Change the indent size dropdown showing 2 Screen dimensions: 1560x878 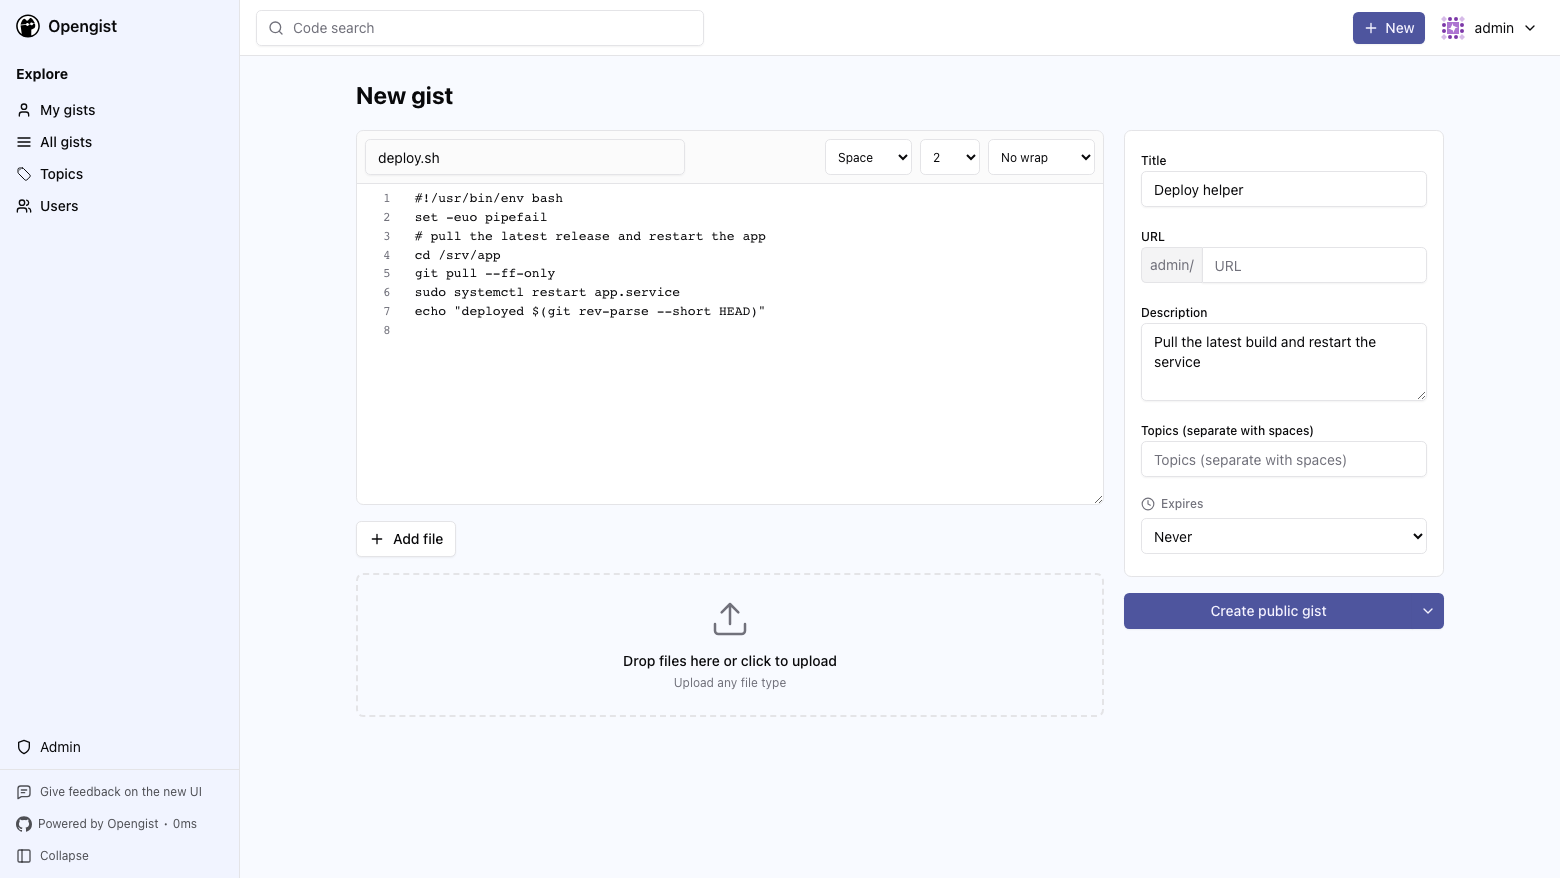950,157
